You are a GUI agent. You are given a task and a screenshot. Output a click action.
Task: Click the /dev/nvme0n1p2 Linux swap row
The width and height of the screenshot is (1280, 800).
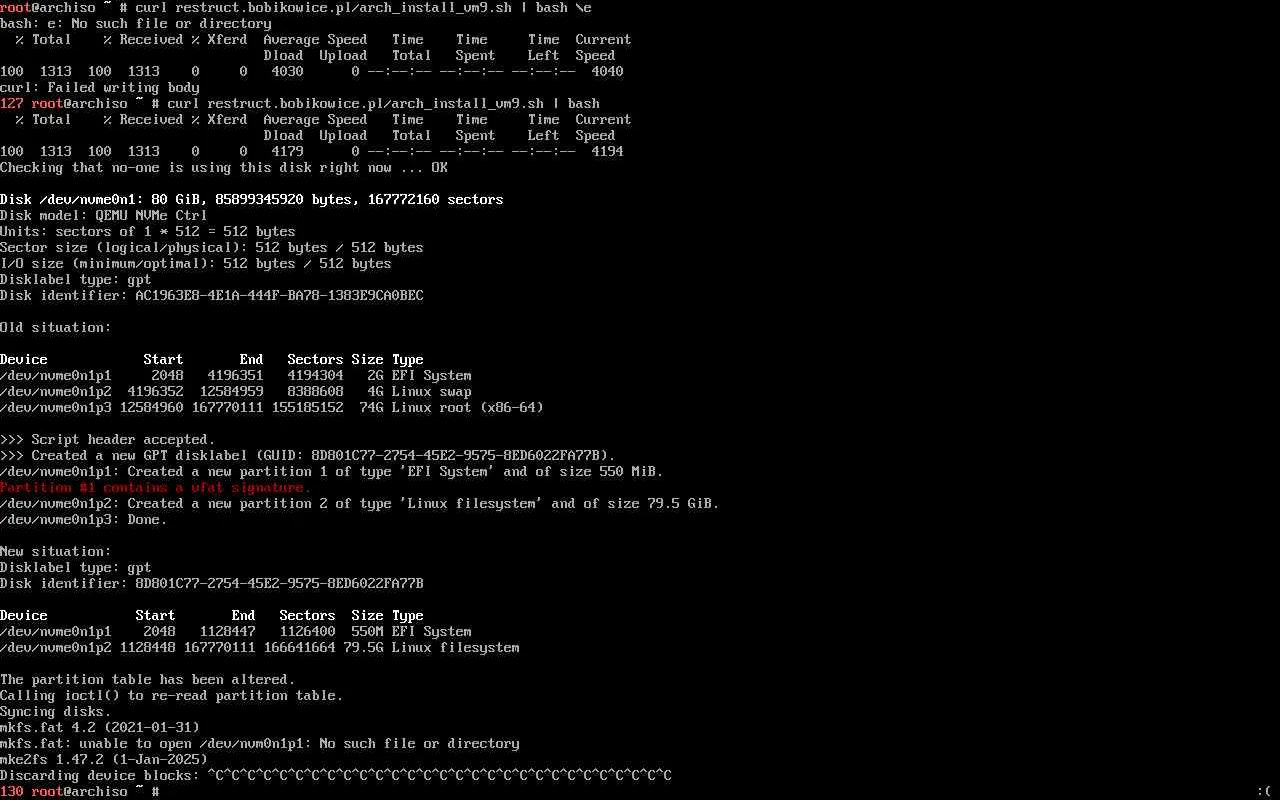click(x=236, y=391)
